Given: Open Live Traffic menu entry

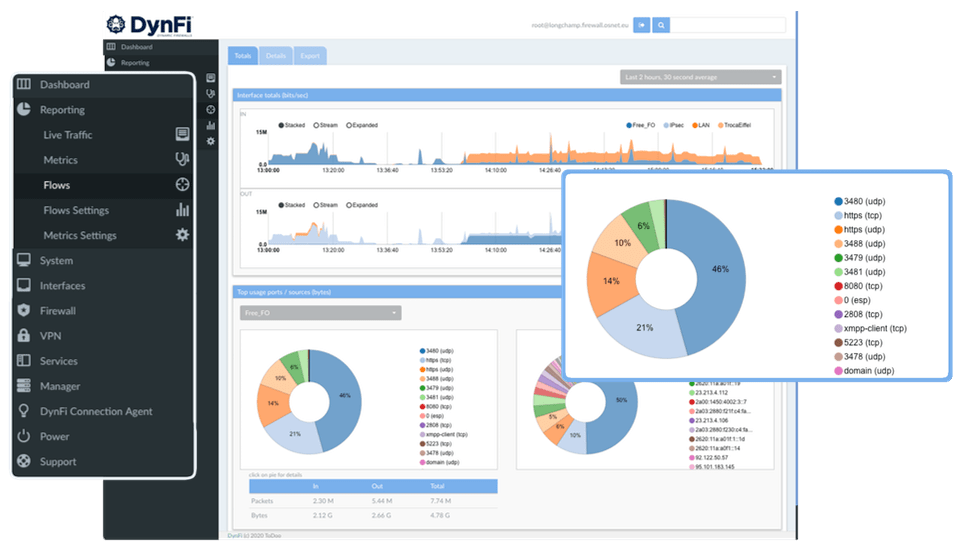Looking at the screenshot, I should click(67, 135).
